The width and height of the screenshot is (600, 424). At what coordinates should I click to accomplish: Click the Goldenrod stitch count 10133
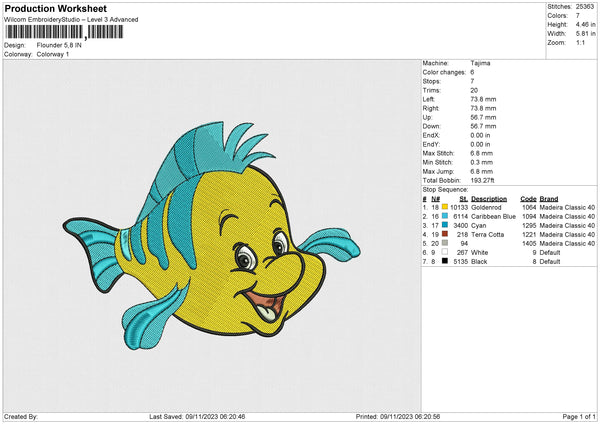click(x=459, y=207)
